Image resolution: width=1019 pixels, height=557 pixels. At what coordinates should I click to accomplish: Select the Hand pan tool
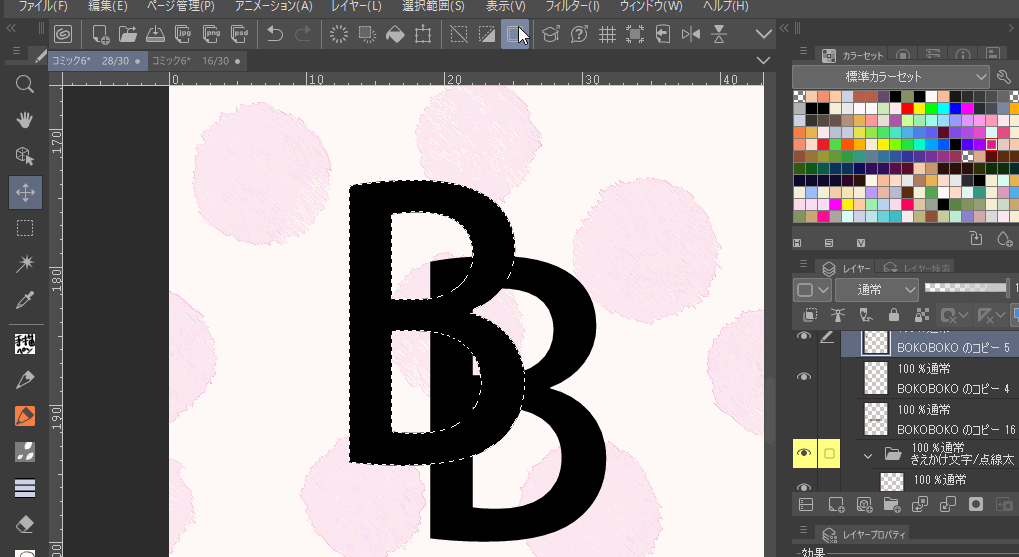click(x=25, y=120)
